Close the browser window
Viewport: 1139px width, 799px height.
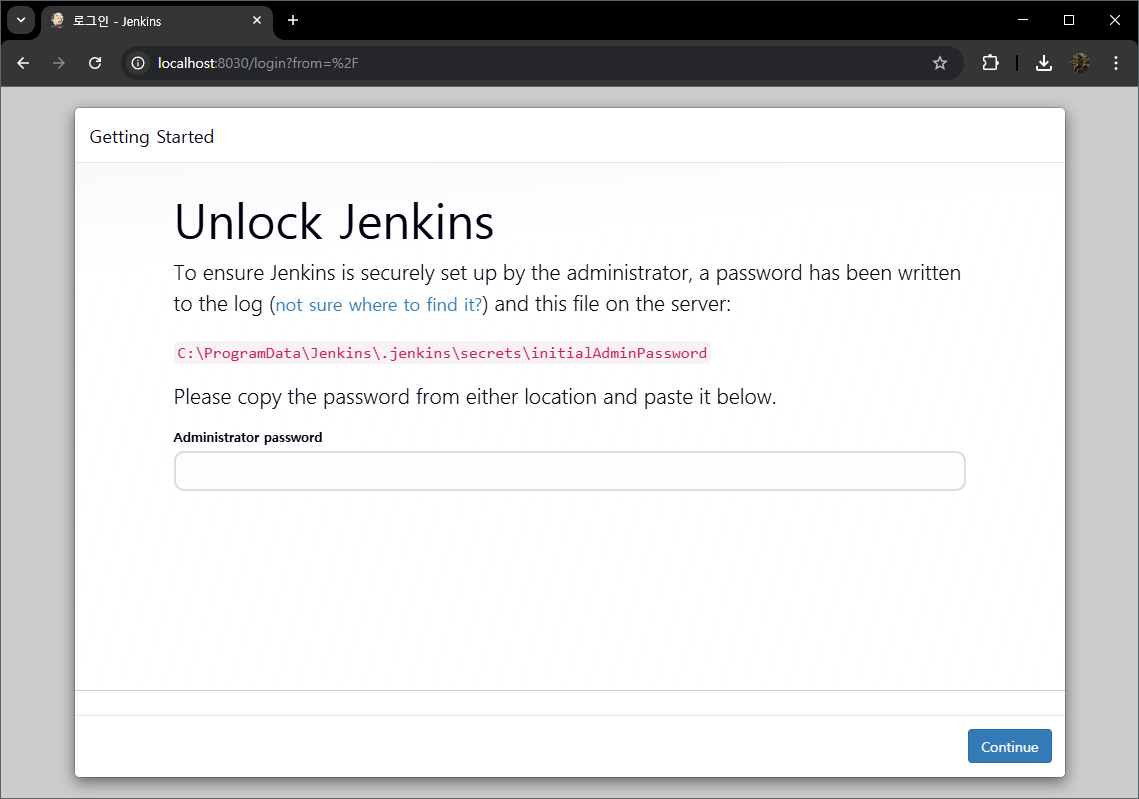pyautogui.click(x=1115, y=20)
